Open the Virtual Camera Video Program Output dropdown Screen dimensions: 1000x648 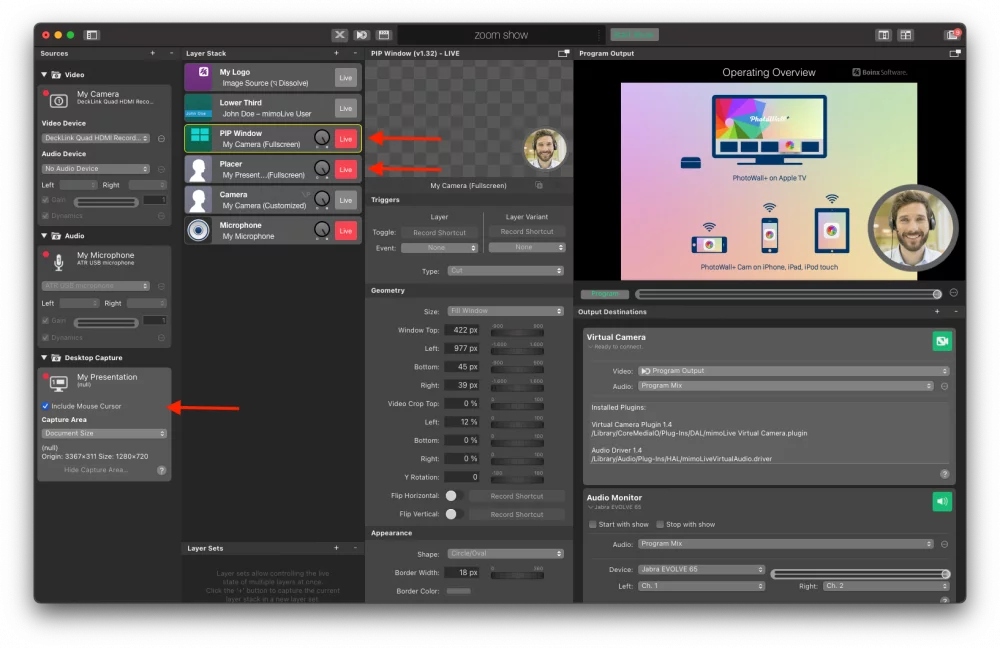(793, 371)
